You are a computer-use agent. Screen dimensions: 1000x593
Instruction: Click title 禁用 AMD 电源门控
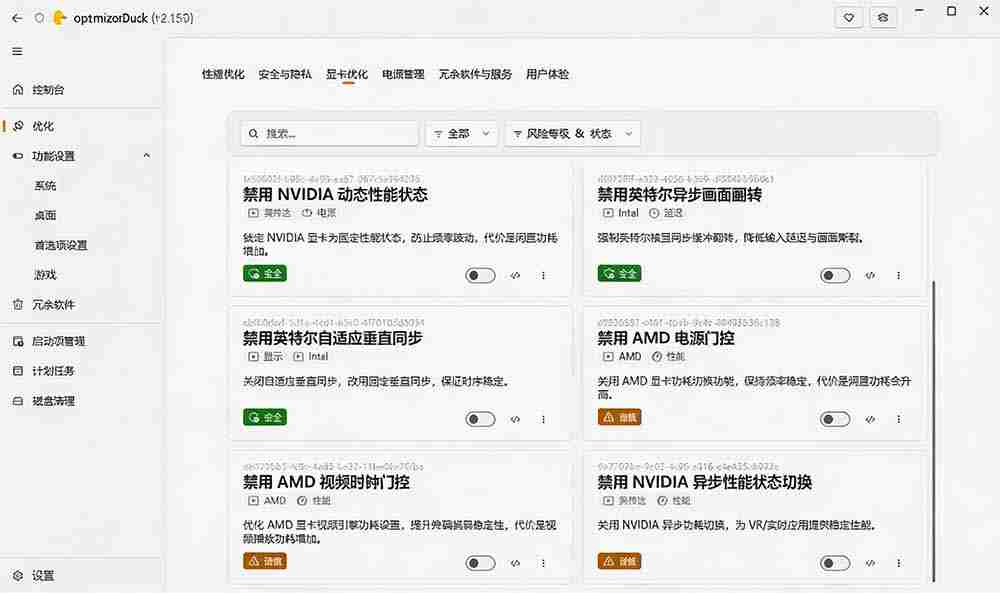pyautogui.click(x=666, y=338)
